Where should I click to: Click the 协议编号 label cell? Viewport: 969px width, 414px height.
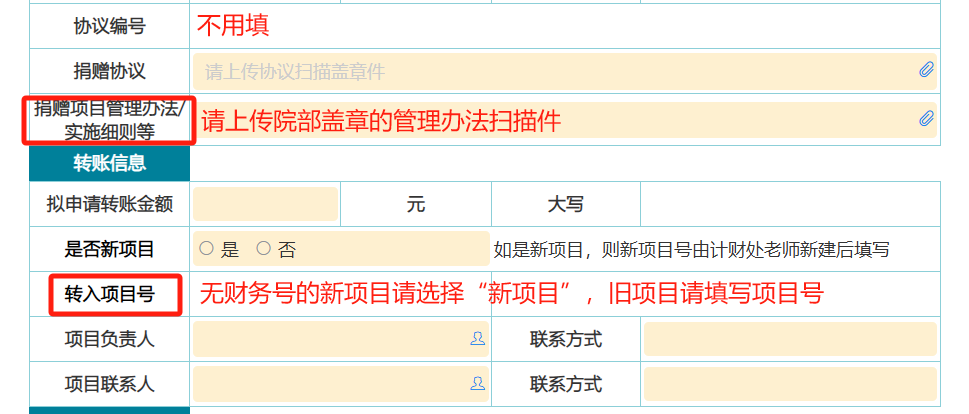point(109,26)
